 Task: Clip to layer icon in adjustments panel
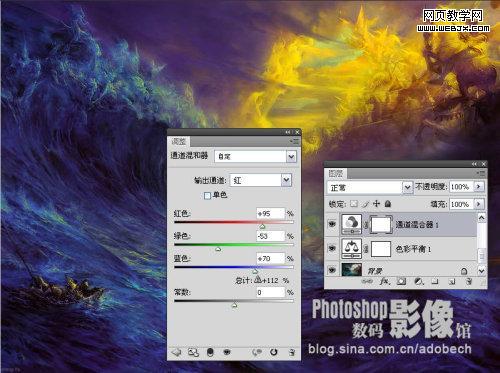(x=210, y=352)
